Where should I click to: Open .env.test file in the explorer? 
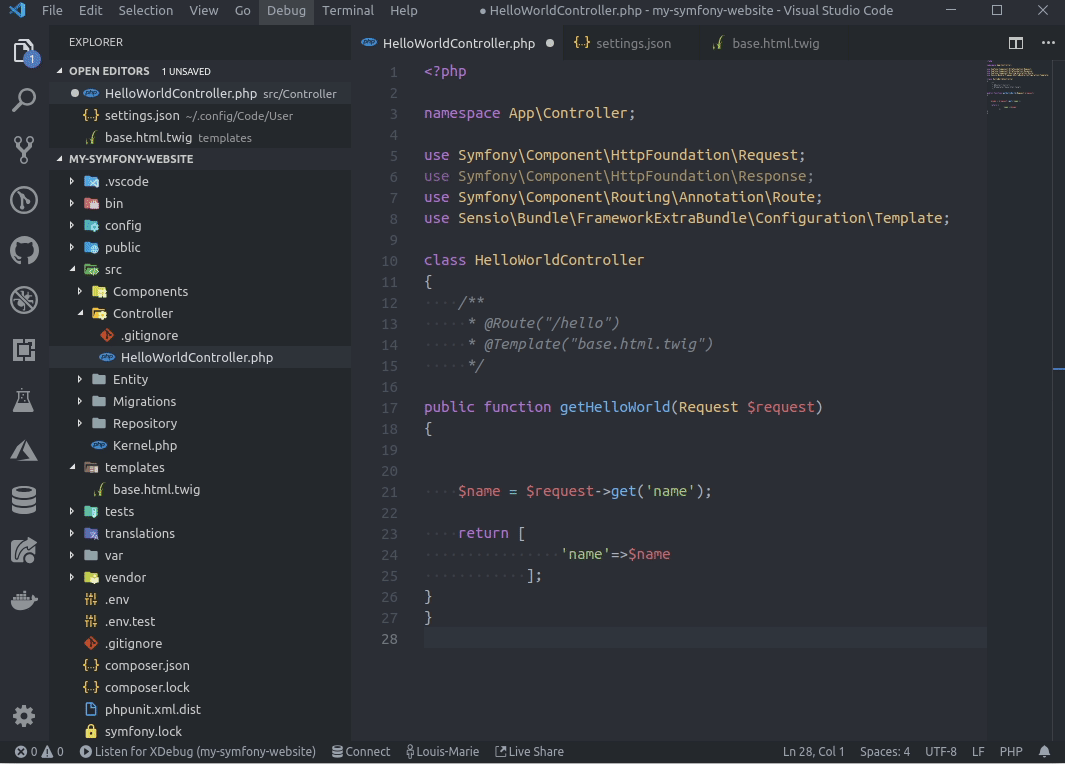(200, 621)
